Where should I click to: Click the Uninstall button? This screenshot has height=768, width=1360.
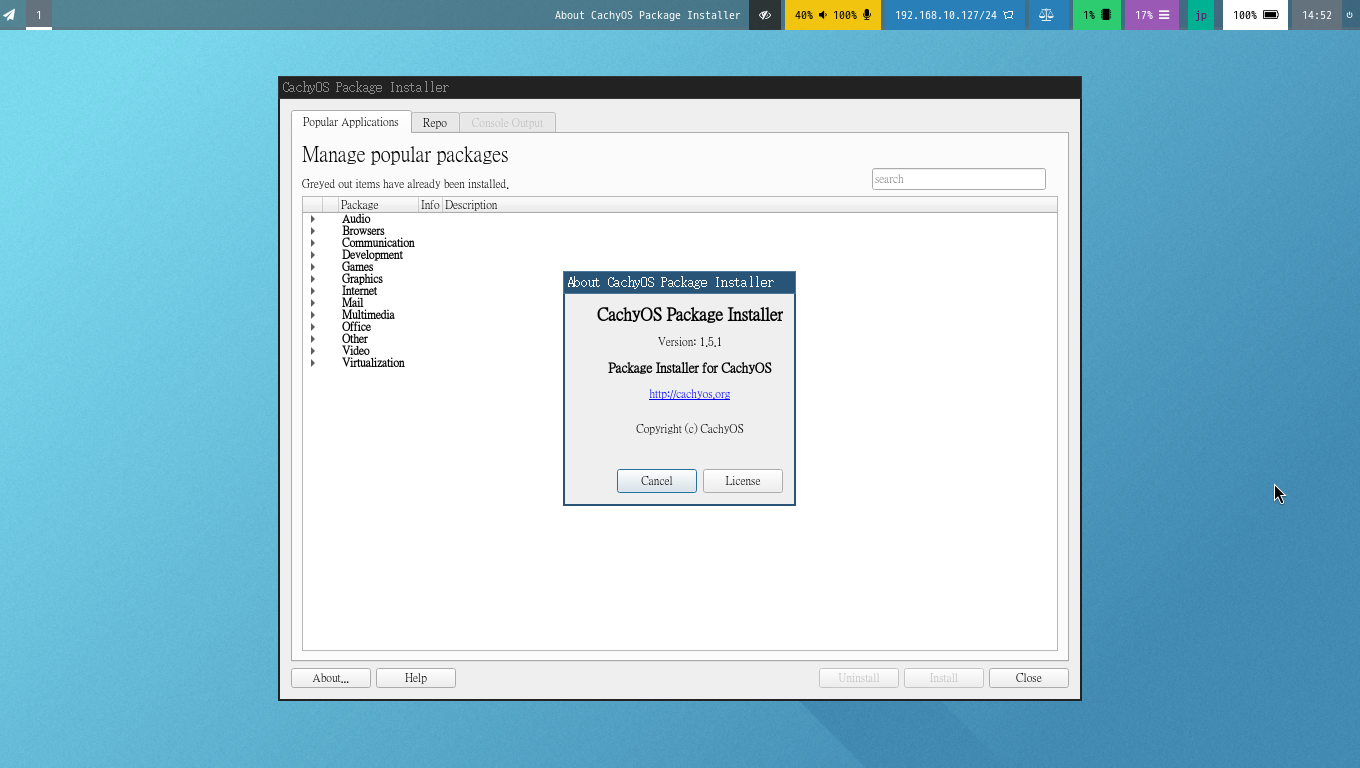[x=859, y=678]
